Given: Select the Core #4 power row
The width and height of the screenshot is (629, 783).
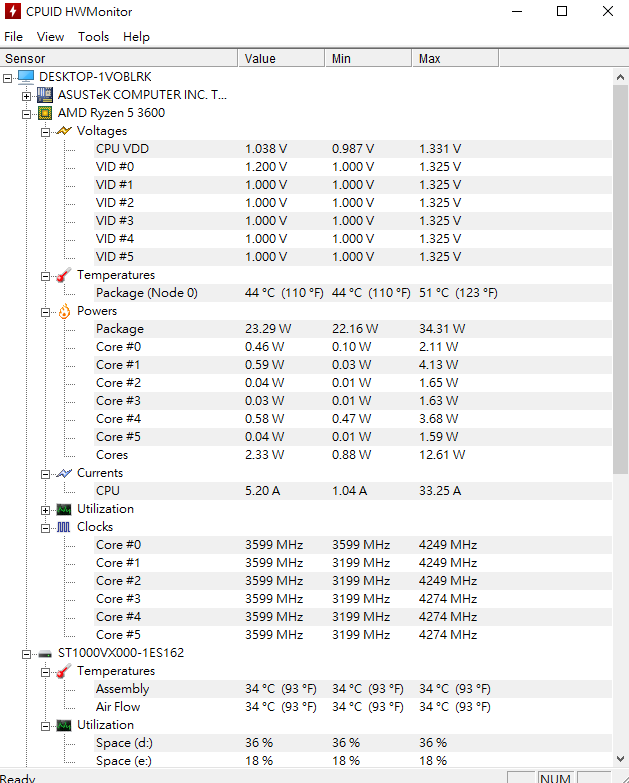Looking at the screenshot, I should (x=353, y=418).
